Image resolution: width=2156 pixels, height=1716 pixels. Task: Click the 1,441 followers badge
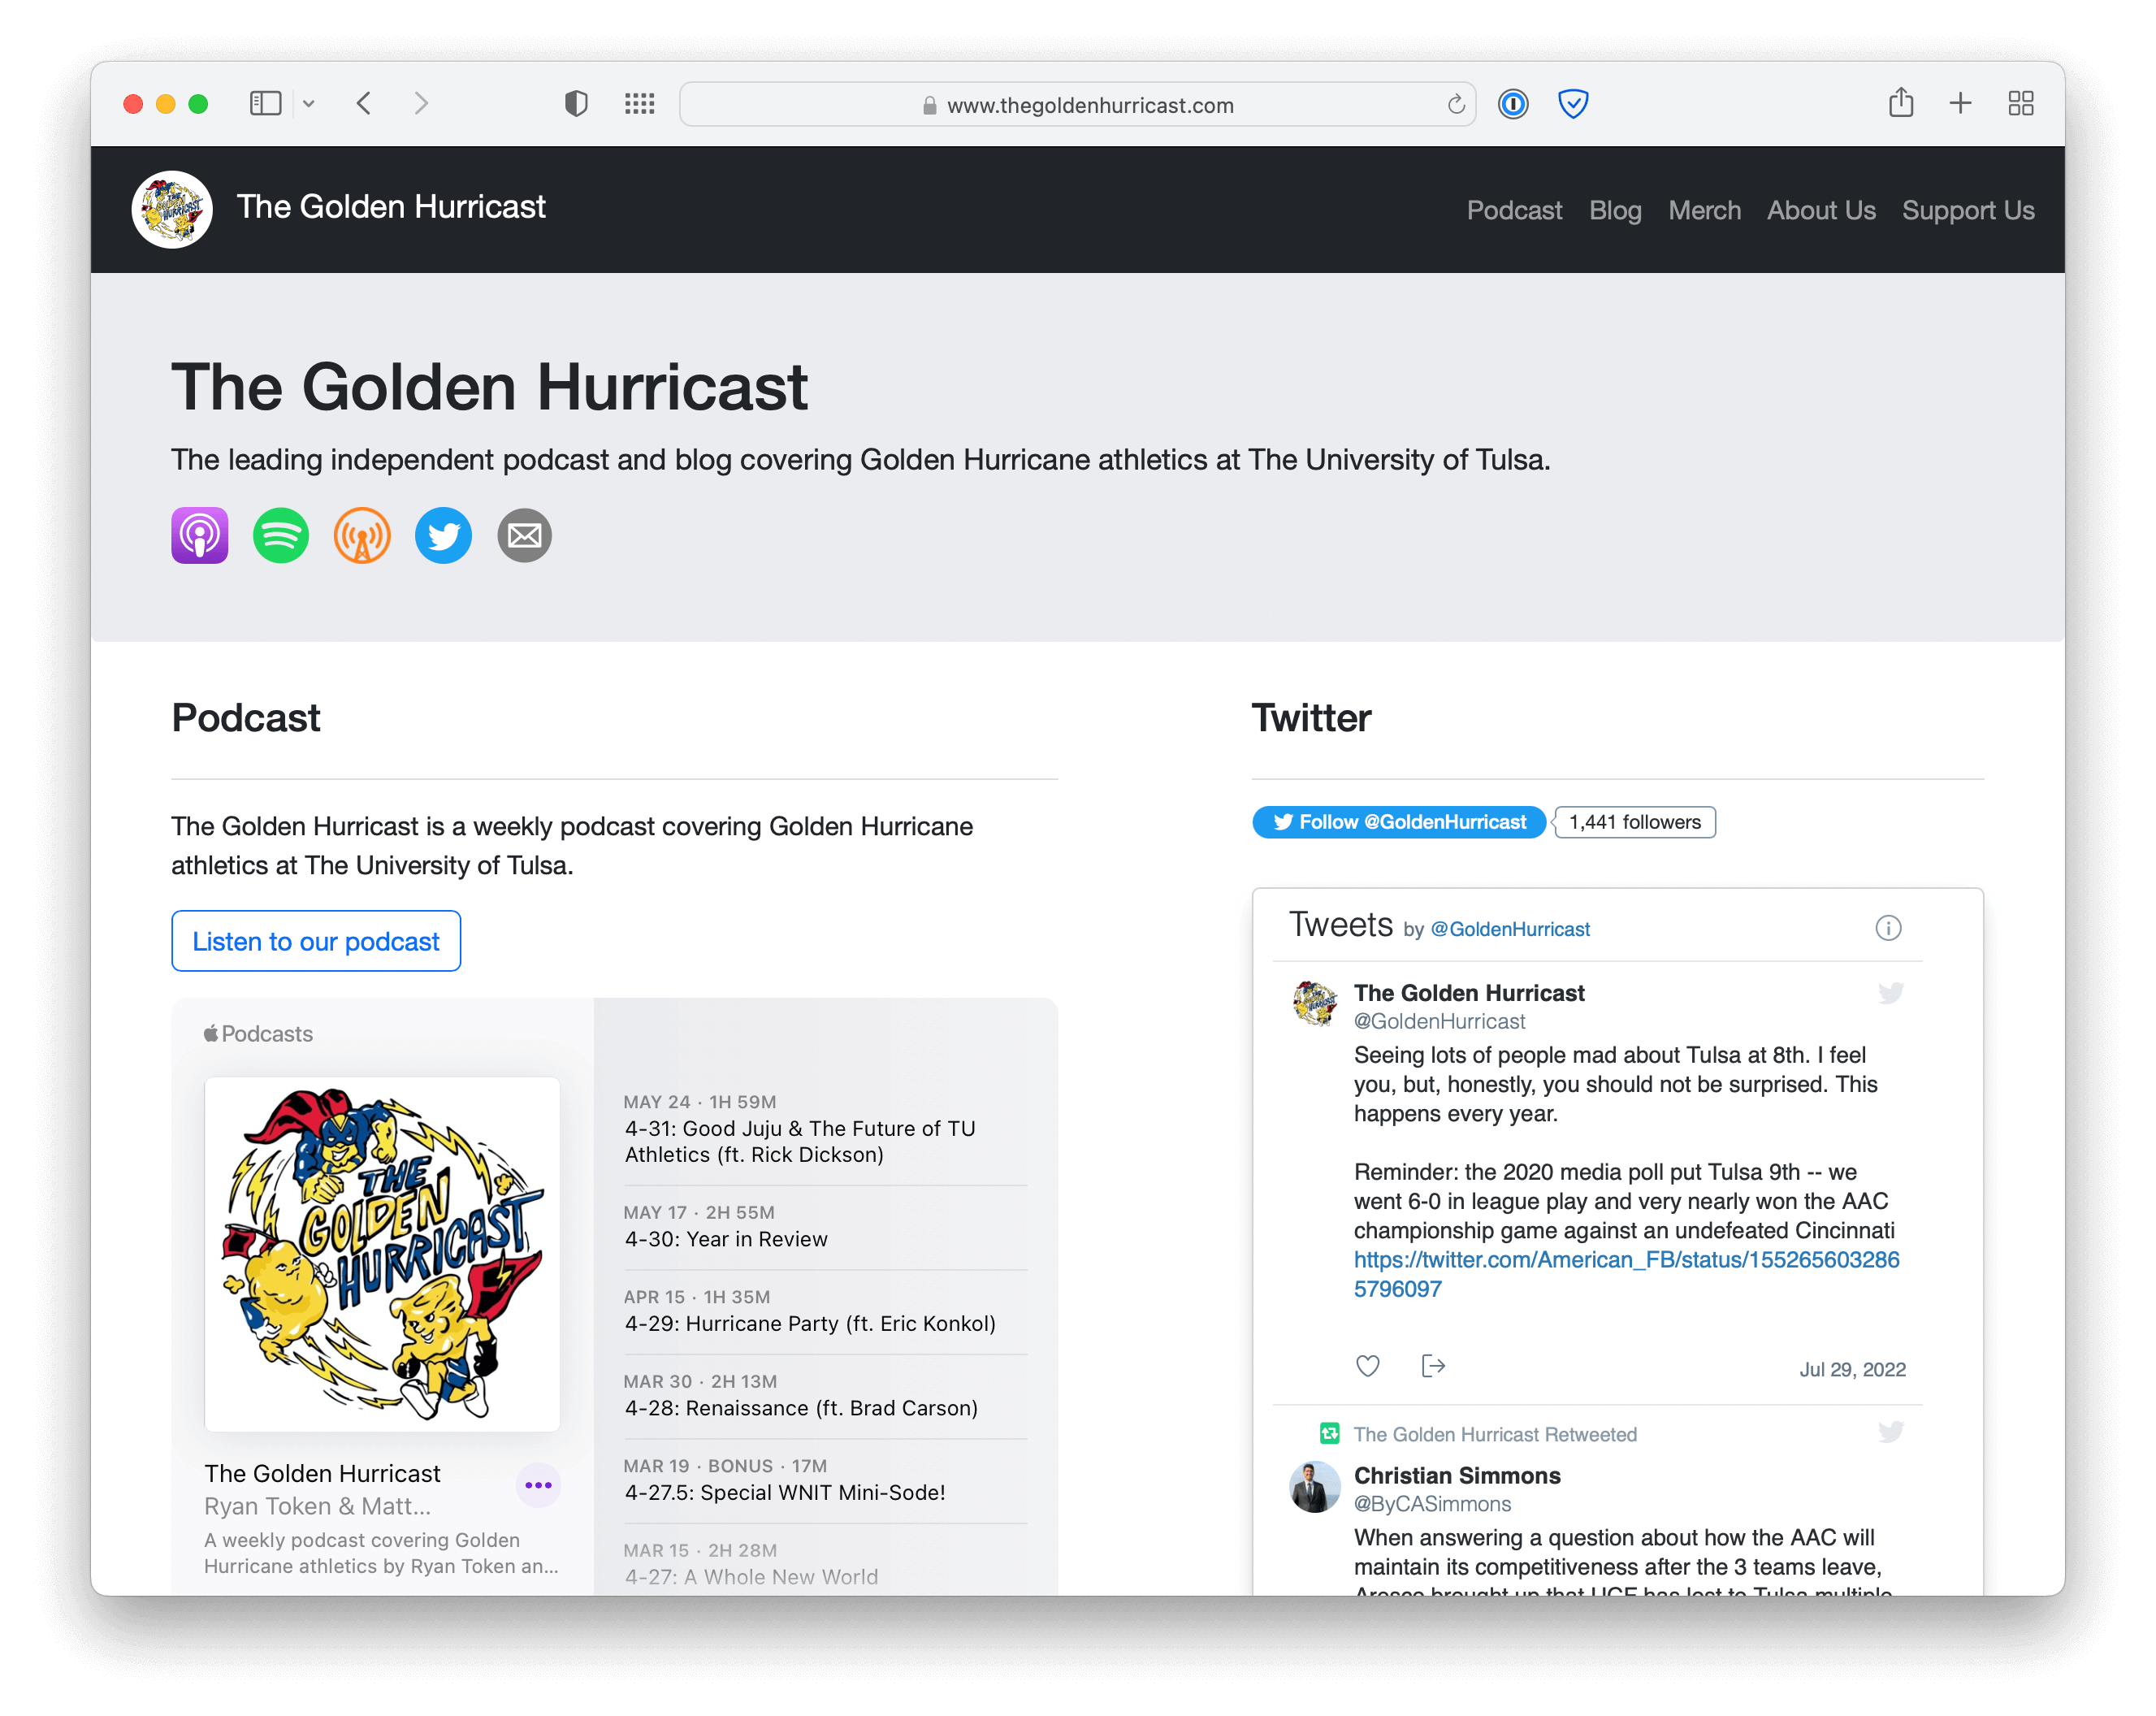click(x=1635, y=822)
